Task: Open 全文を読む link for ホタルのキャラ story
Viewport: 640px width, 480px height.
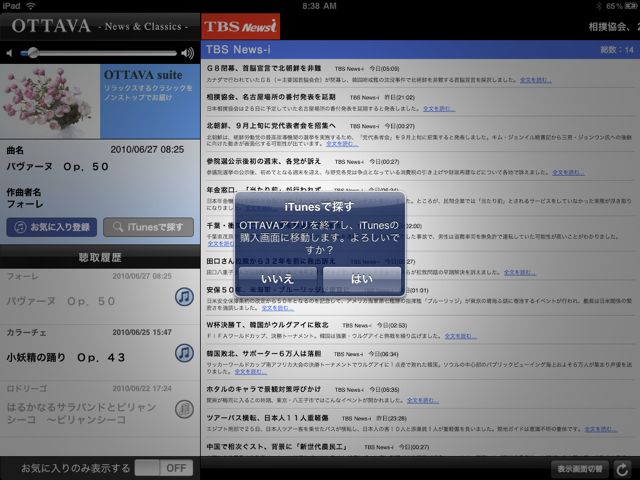Action: (x=423, y=400)
